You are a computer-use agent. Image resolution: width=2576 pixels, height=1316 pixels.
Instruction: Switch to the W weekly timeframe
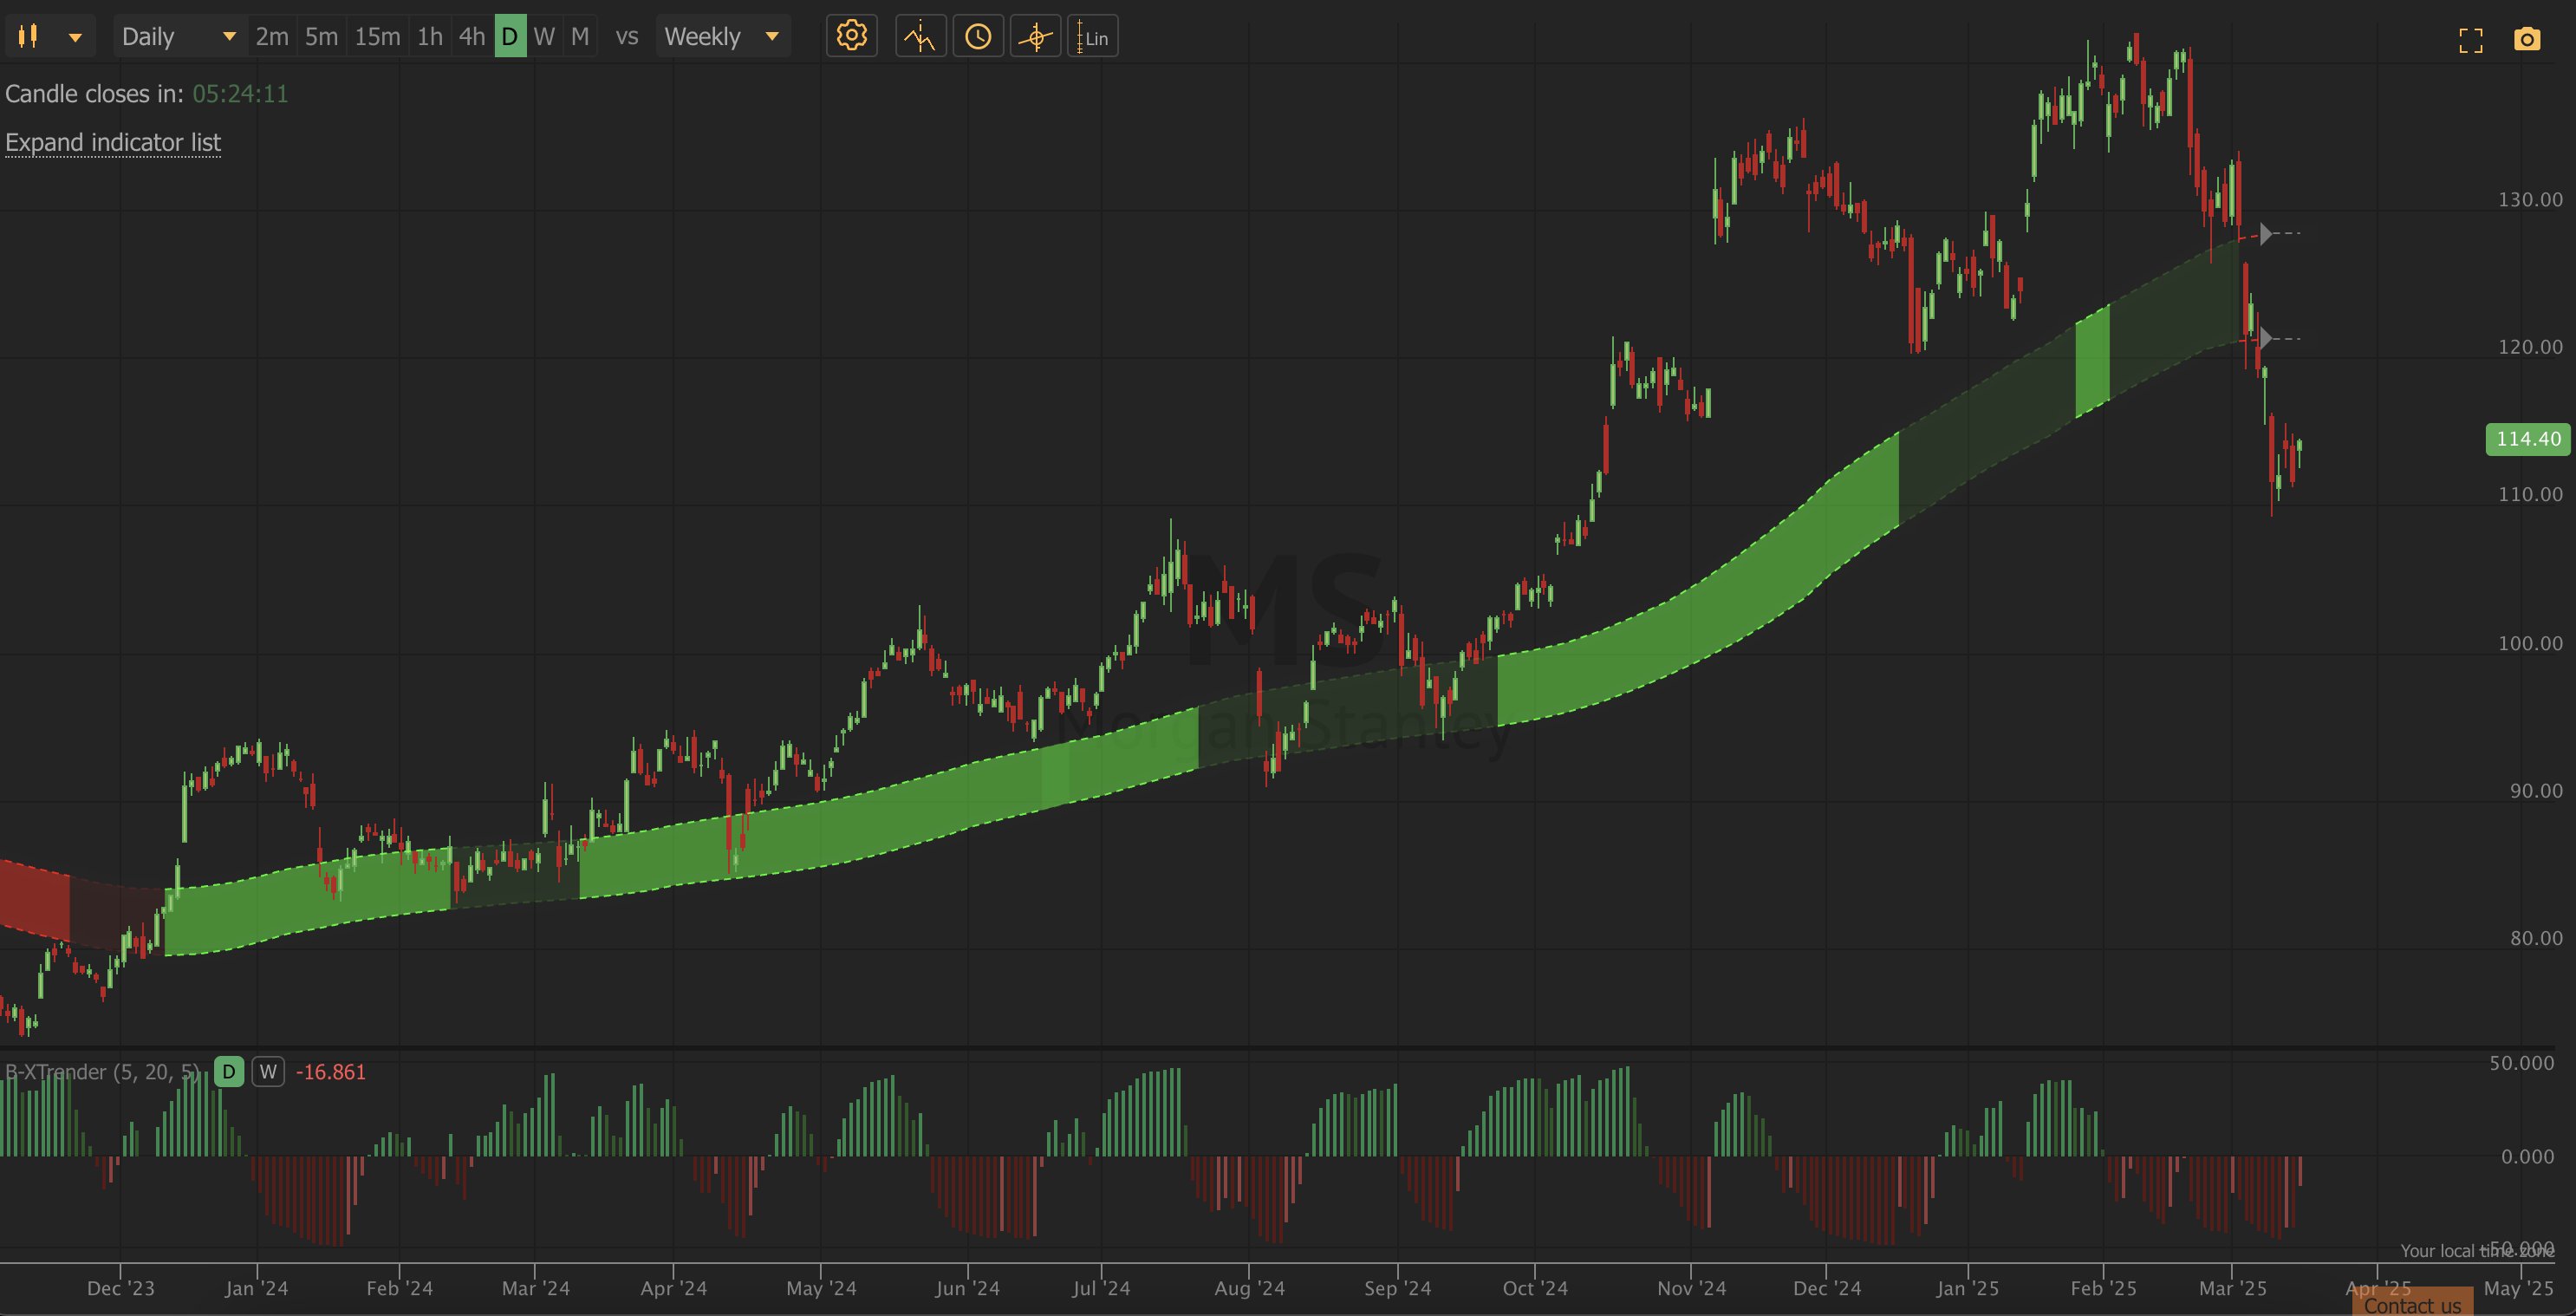point(543,37)
